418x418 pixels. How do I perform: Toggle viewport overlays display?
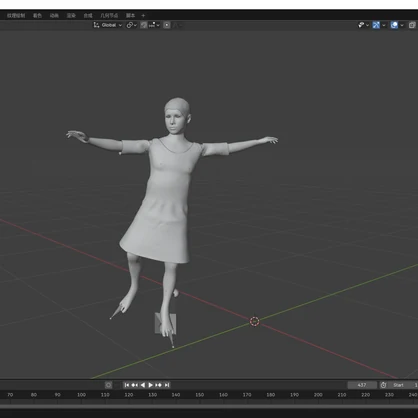394,25
